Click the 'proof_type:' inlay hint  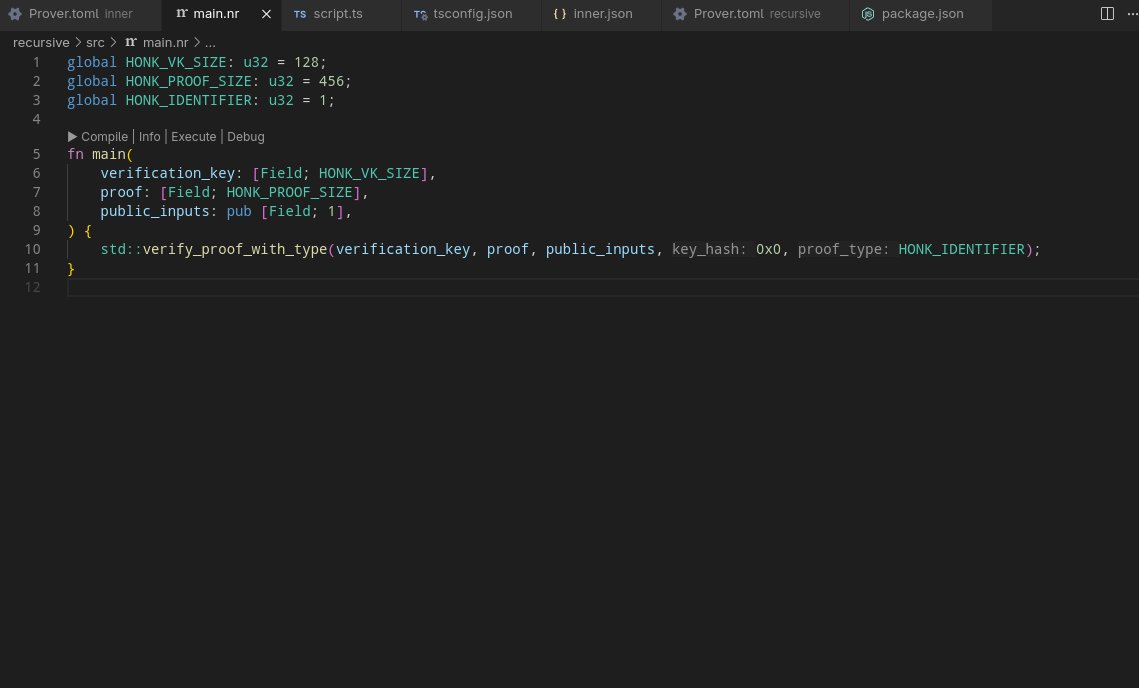(843, 249)
